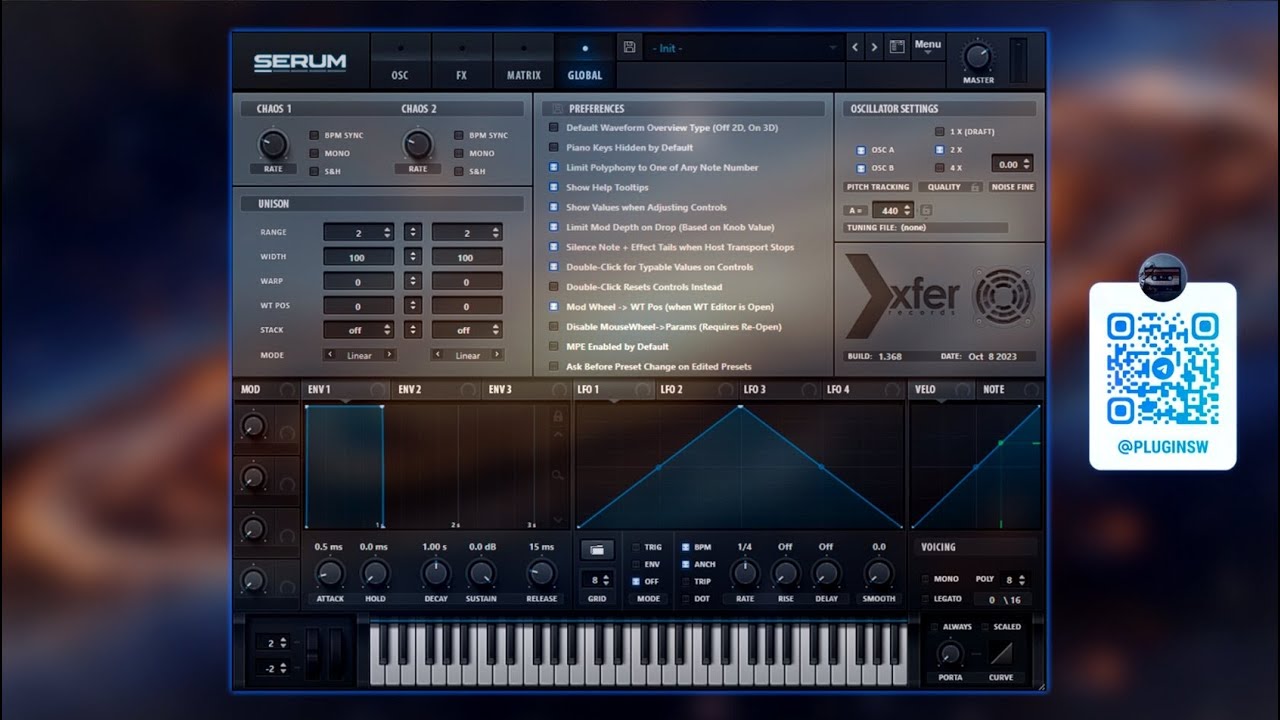Image resolution: width=1280 pixels, height=720 pixels.
Task: Open the Init preset name dropdown
Action: 744,48
